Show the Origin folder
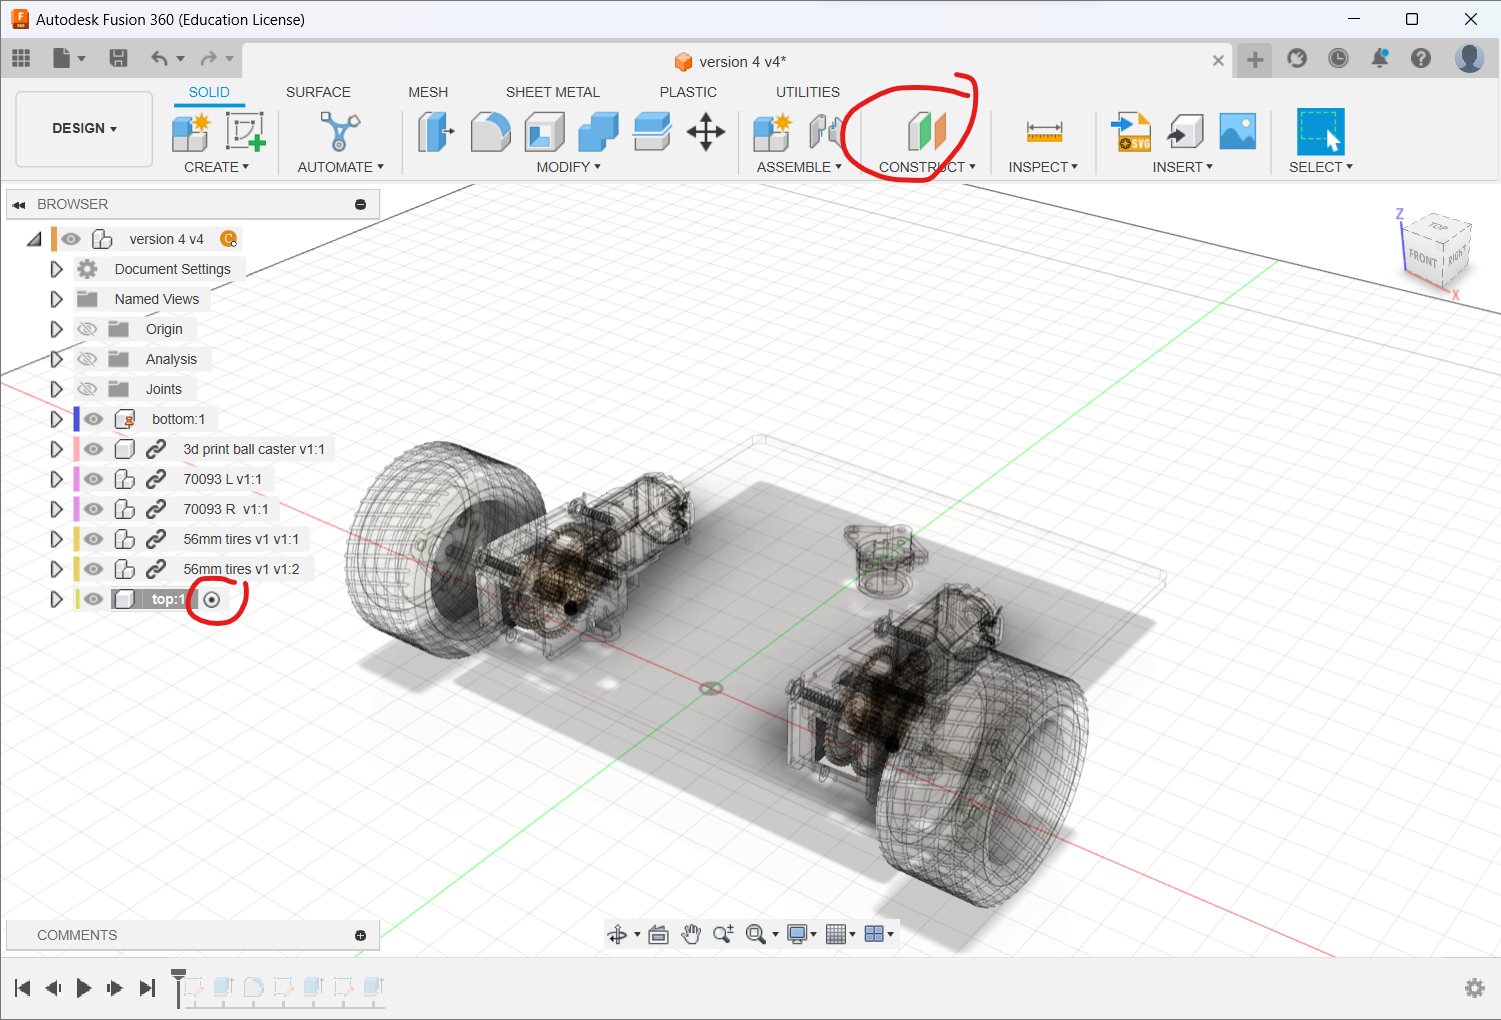1501x1020 pixels. coord(88,329)
